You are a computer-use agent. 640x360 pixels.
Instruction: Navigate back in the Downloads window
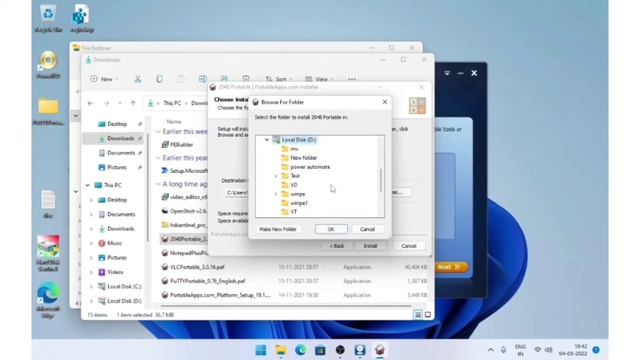[91, 103]
